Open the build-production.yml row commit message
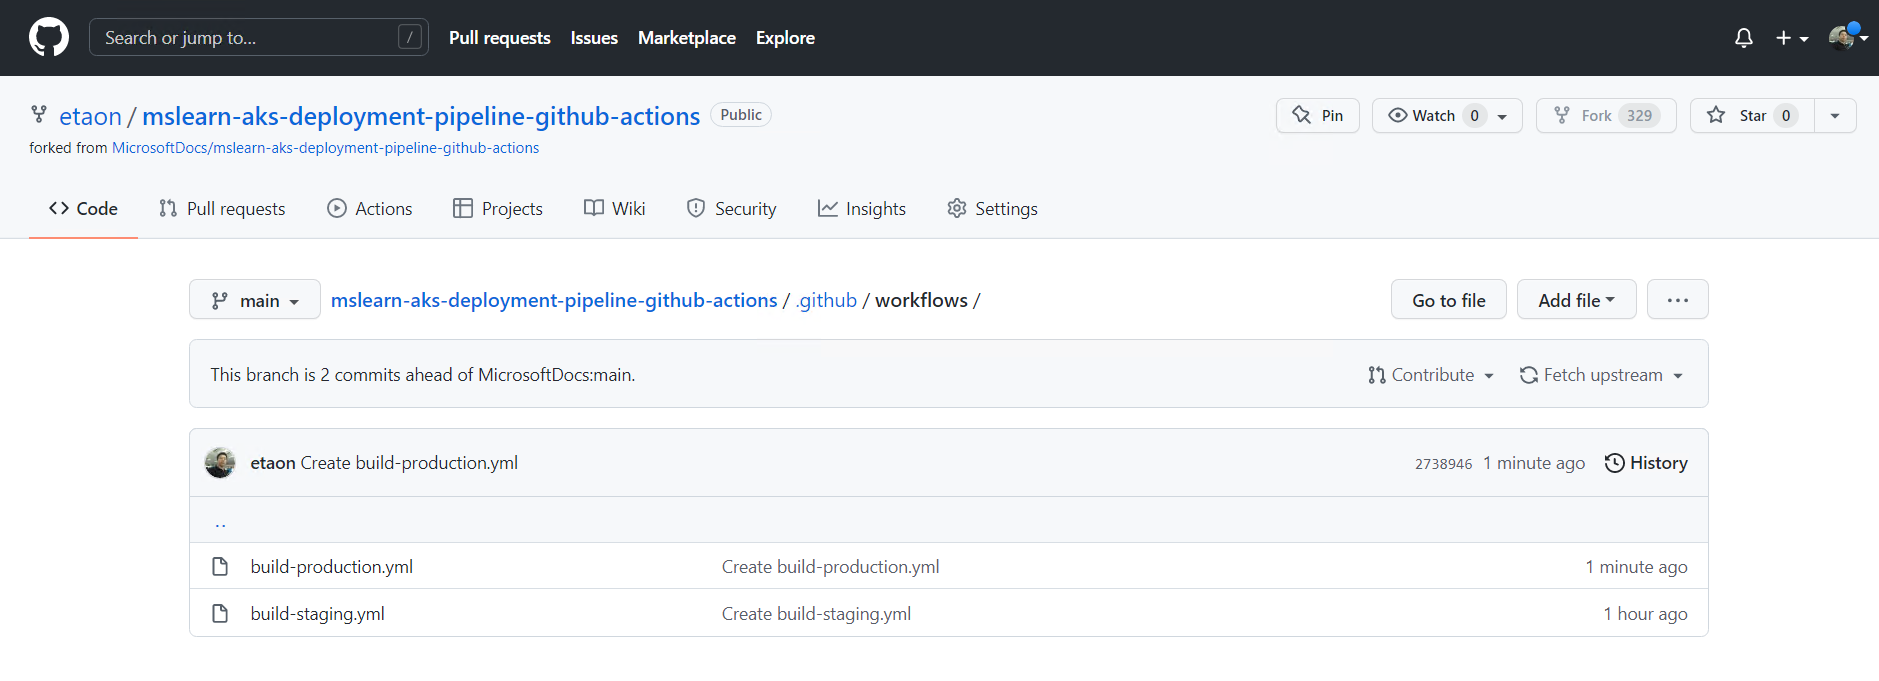 click(x=831, y=567)
